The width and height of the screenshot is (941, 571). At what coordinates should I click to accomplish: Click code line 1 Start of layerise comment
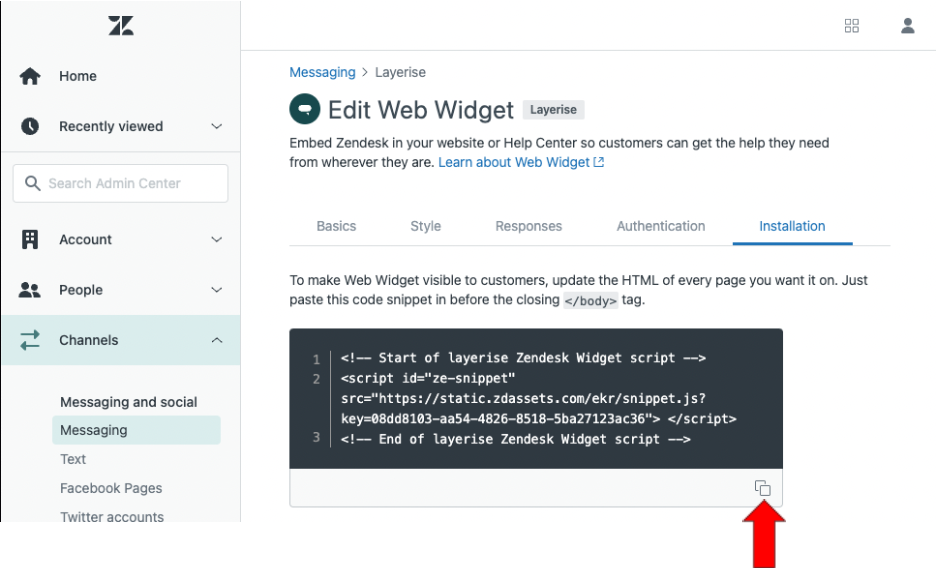click(x=523, y=358)
